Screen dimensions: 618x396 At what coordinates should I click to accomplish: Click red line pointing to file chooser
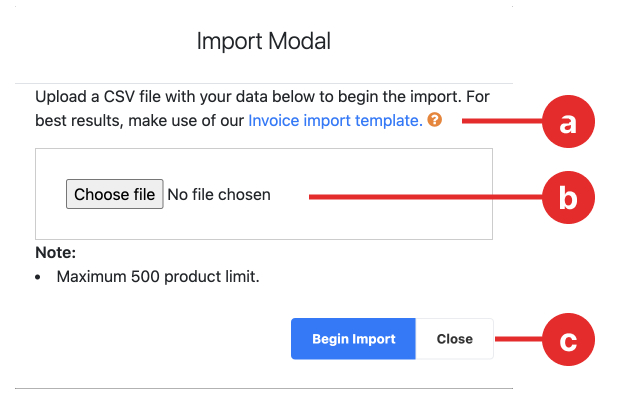[x=426, y=197]
